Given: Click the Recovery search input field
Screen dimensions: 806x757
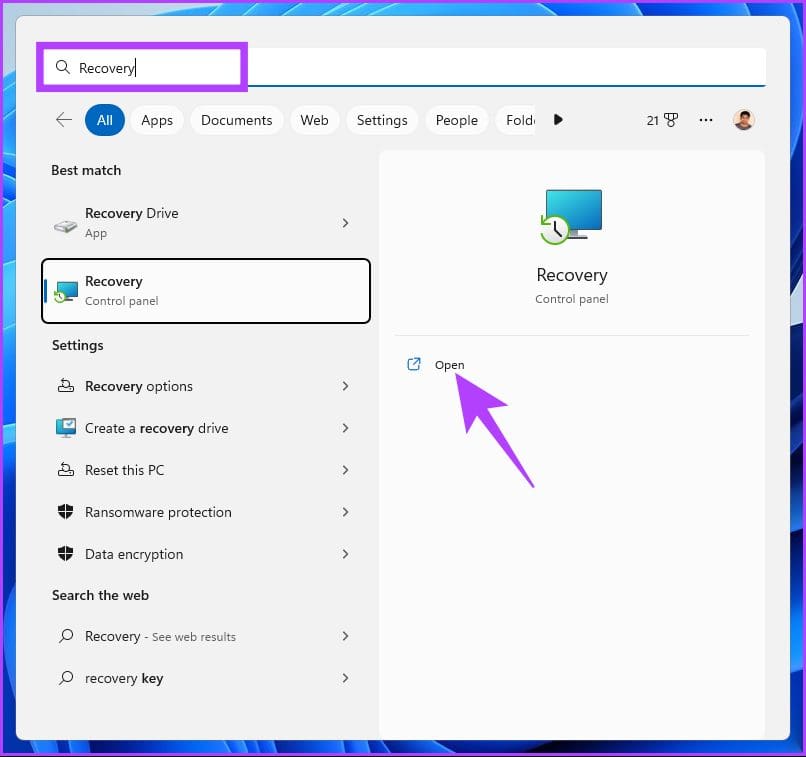Looking at the screenshot, I should 405,67.
